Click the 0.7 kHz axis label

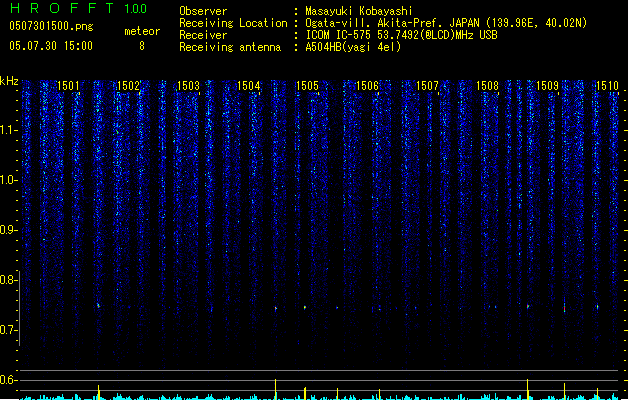(9, 330)
